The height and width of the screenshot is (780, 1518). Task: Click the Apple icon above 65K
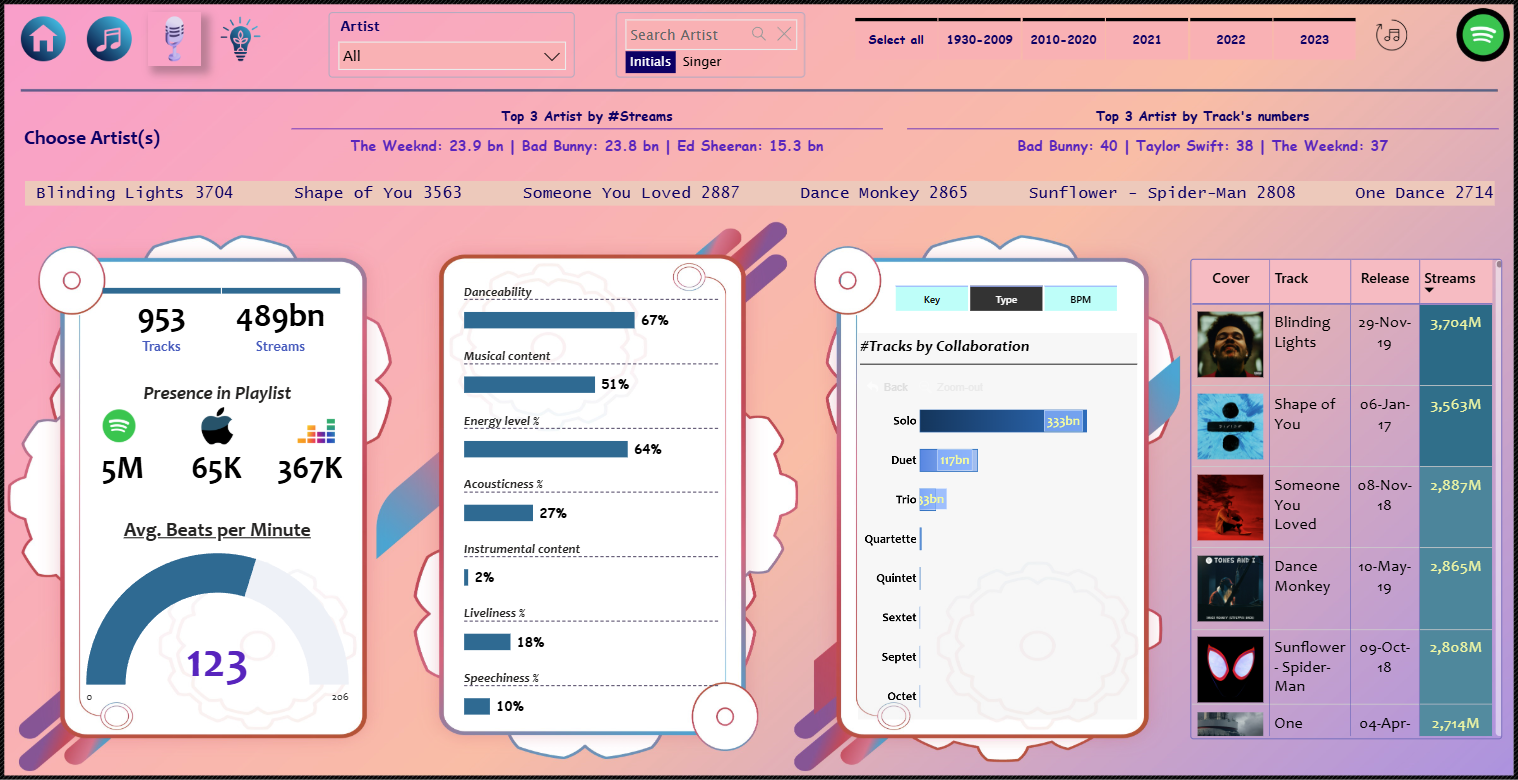[x=217, y=427]
